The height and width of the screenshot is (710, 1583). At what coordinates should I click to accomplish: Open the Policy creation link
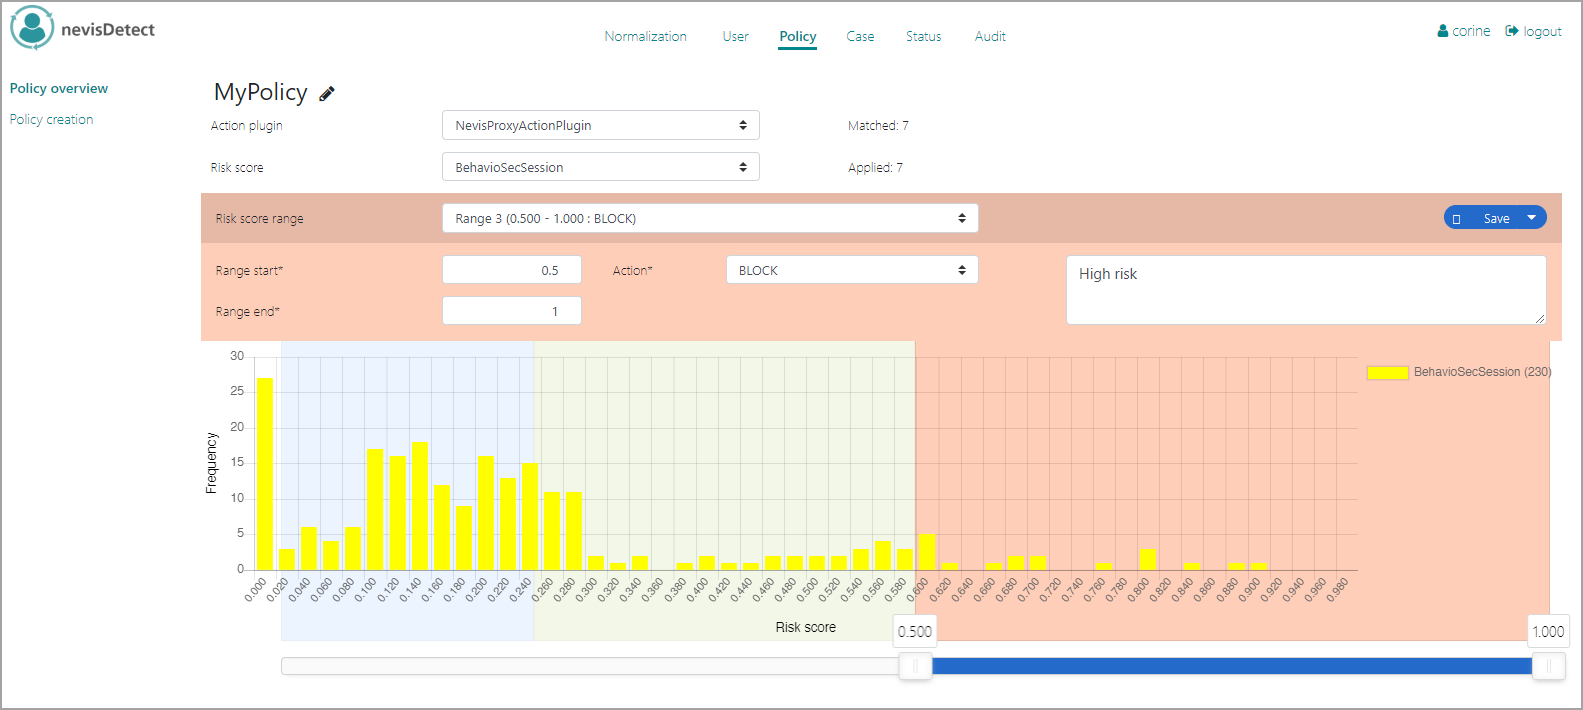click(x=52, y=120)
